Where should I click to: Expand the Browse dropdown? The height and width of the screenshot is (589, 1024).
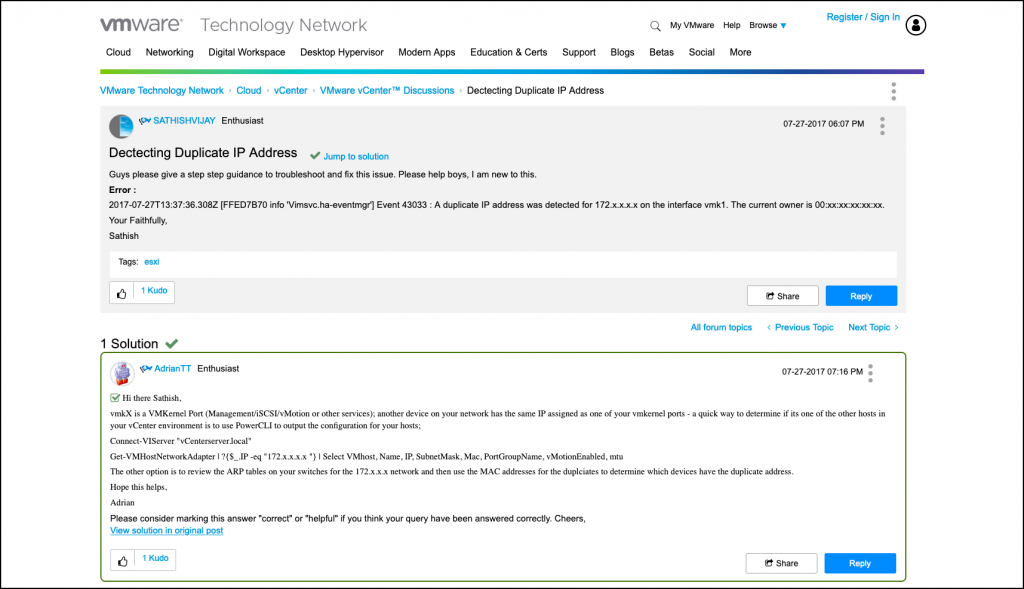pyautogui.click(x=768, y=26)
